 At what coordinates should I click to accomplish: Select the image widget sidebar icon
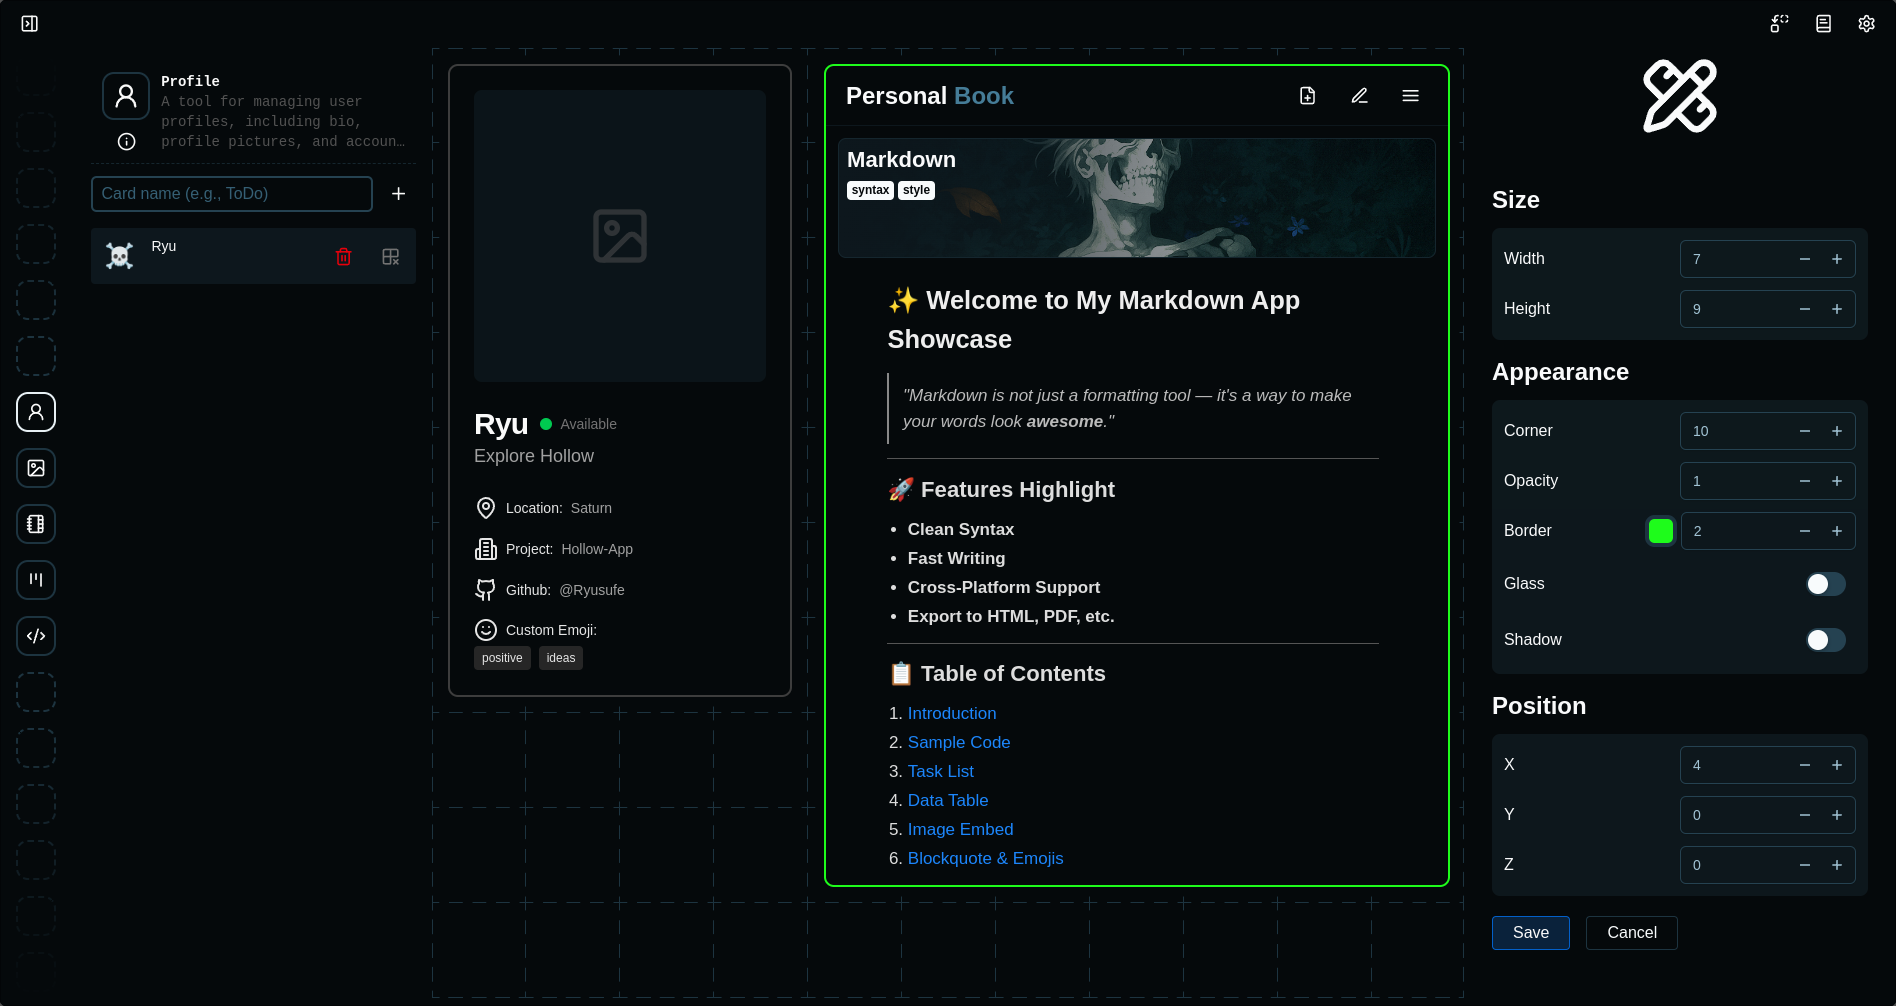tap(36, 468)
